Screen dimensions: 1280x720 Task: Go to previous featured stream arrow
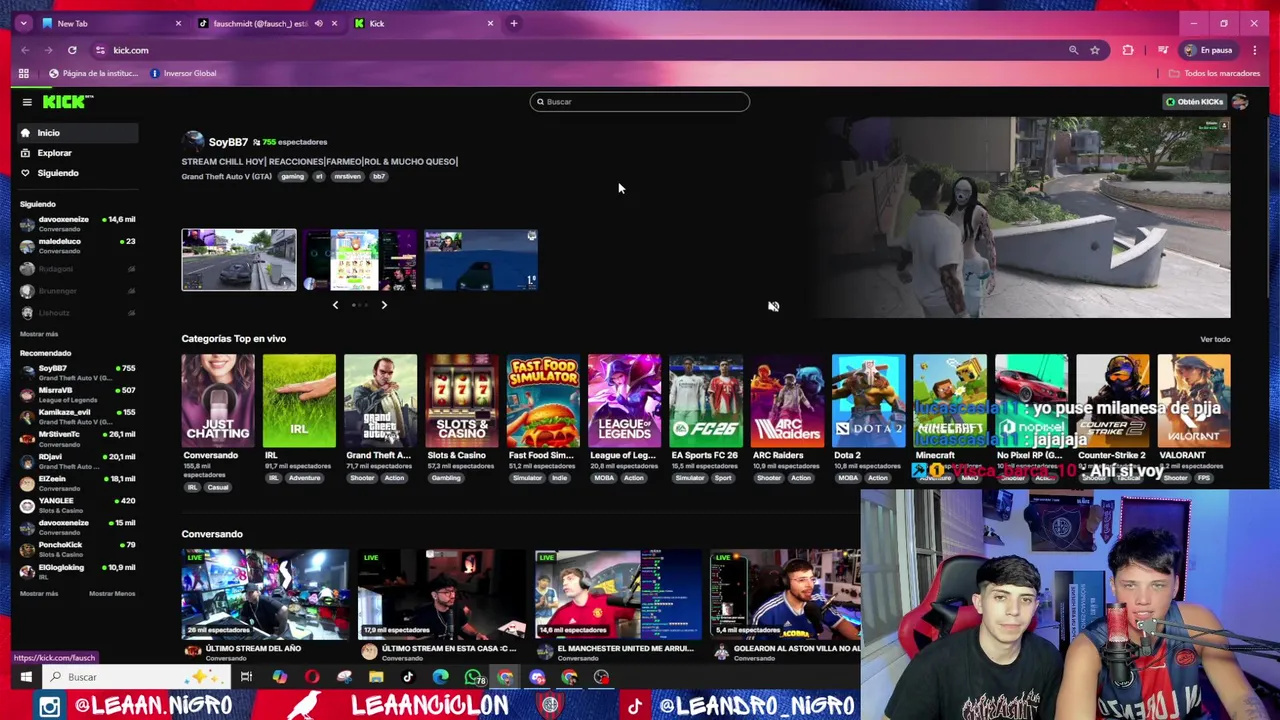click(335, 305)
